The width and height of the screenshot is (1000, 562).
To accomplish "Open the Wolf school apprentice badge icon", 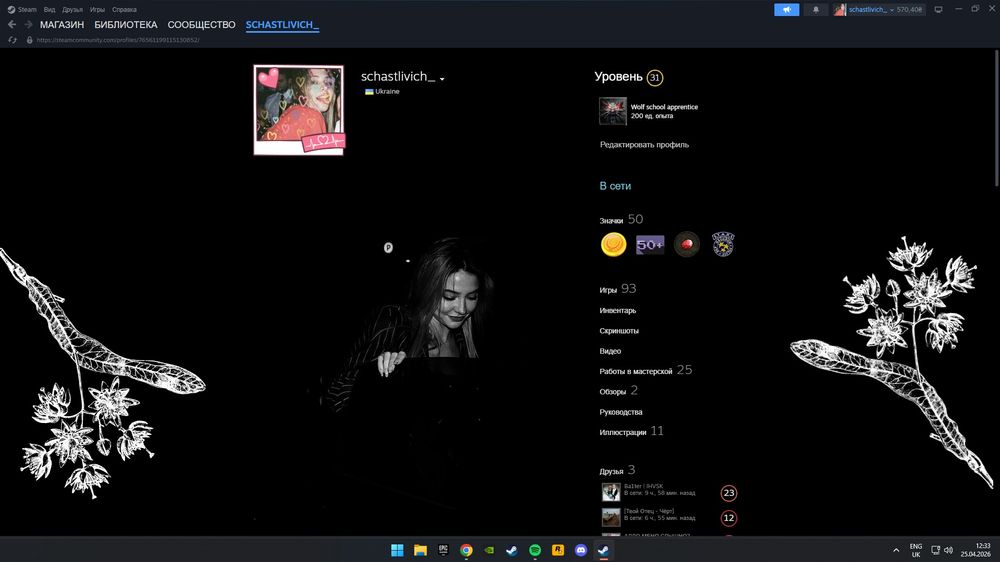I will point(612,111).
